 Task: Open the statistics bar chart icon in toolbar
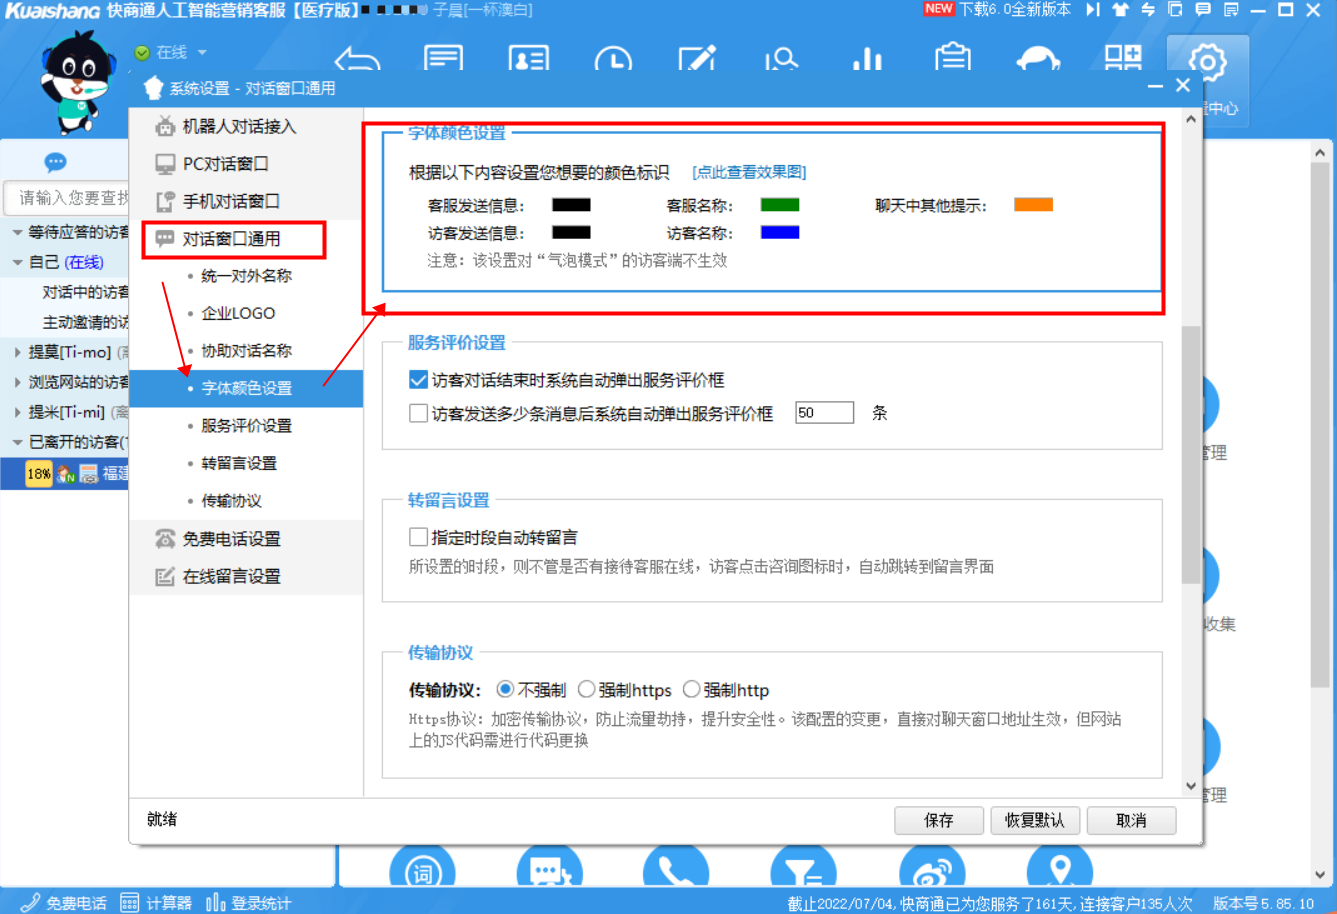[867, 59]
